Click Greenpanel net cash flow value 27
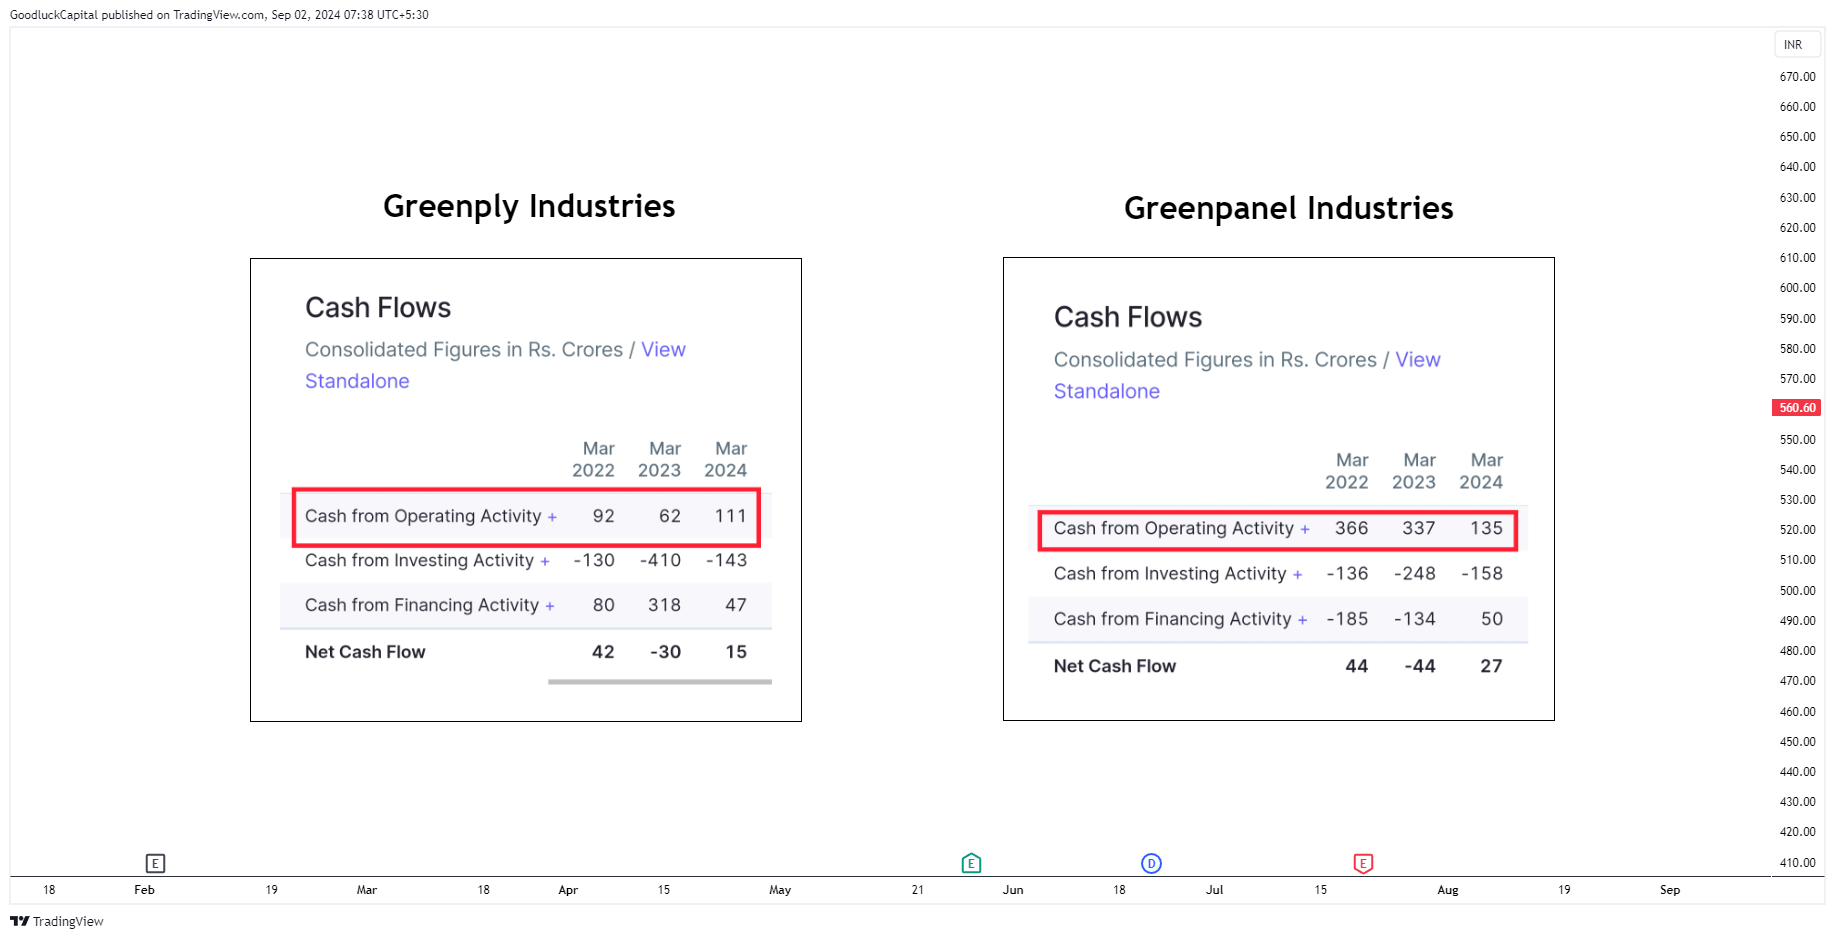The image size is (1835, 939). coord(1491,666)
